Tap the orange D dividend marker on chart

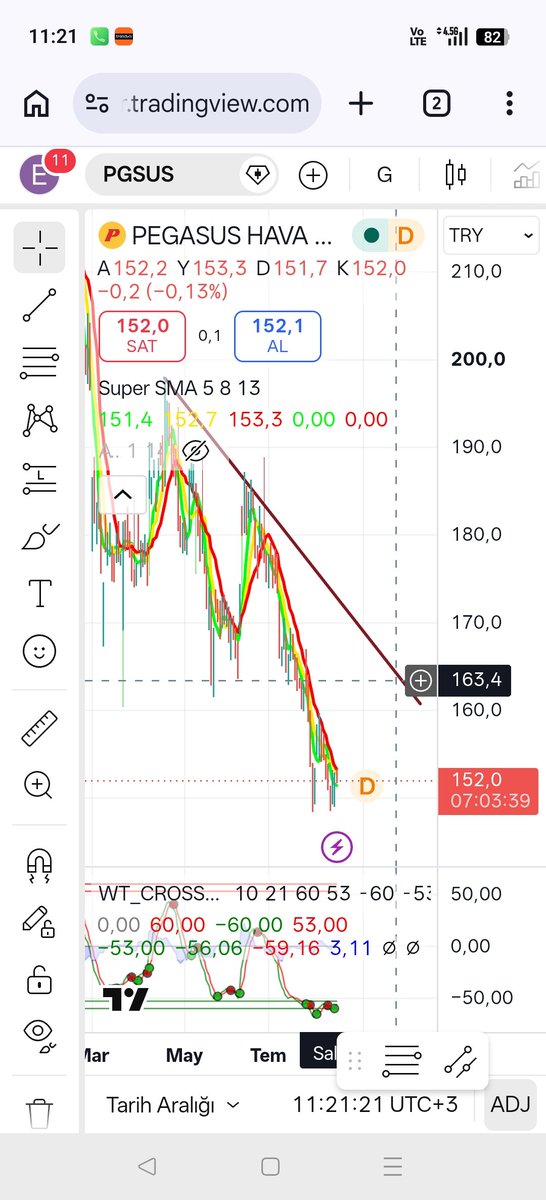pyautogui.click(x=366, y=787)
